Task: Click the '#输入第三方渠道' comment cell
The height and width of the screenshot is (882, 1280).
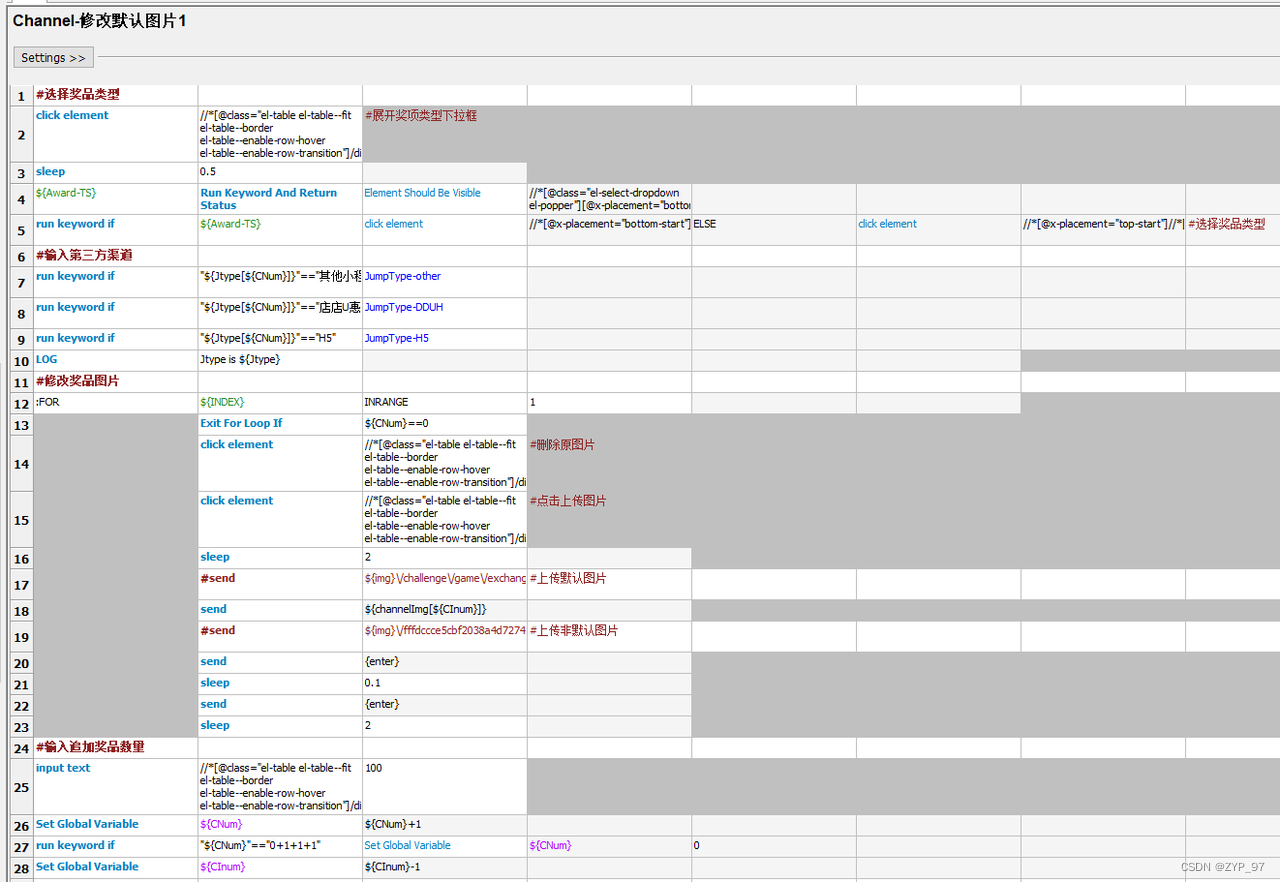Action: [x=116, y=256]
